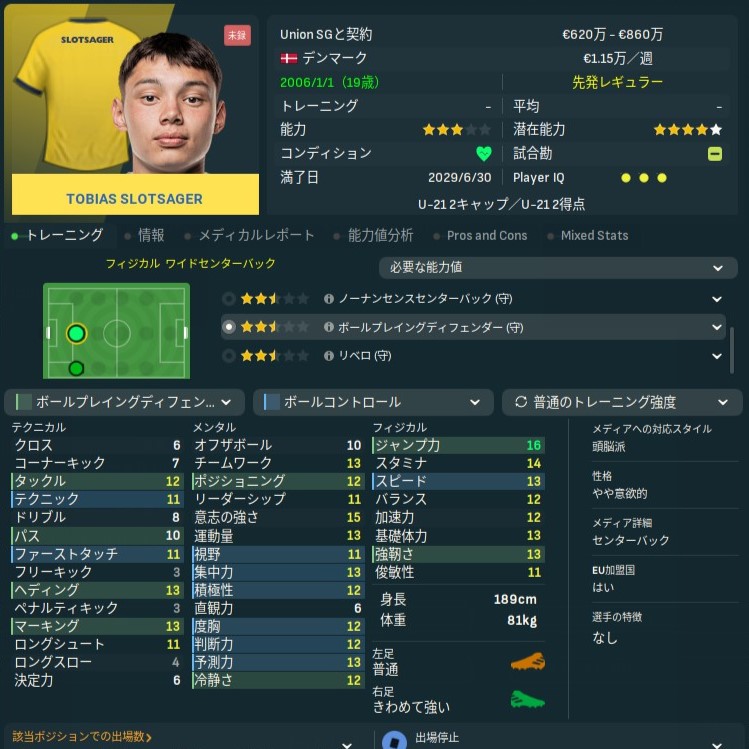
Task: Select center-back position dot on pitch
Action: coord(76,333)
